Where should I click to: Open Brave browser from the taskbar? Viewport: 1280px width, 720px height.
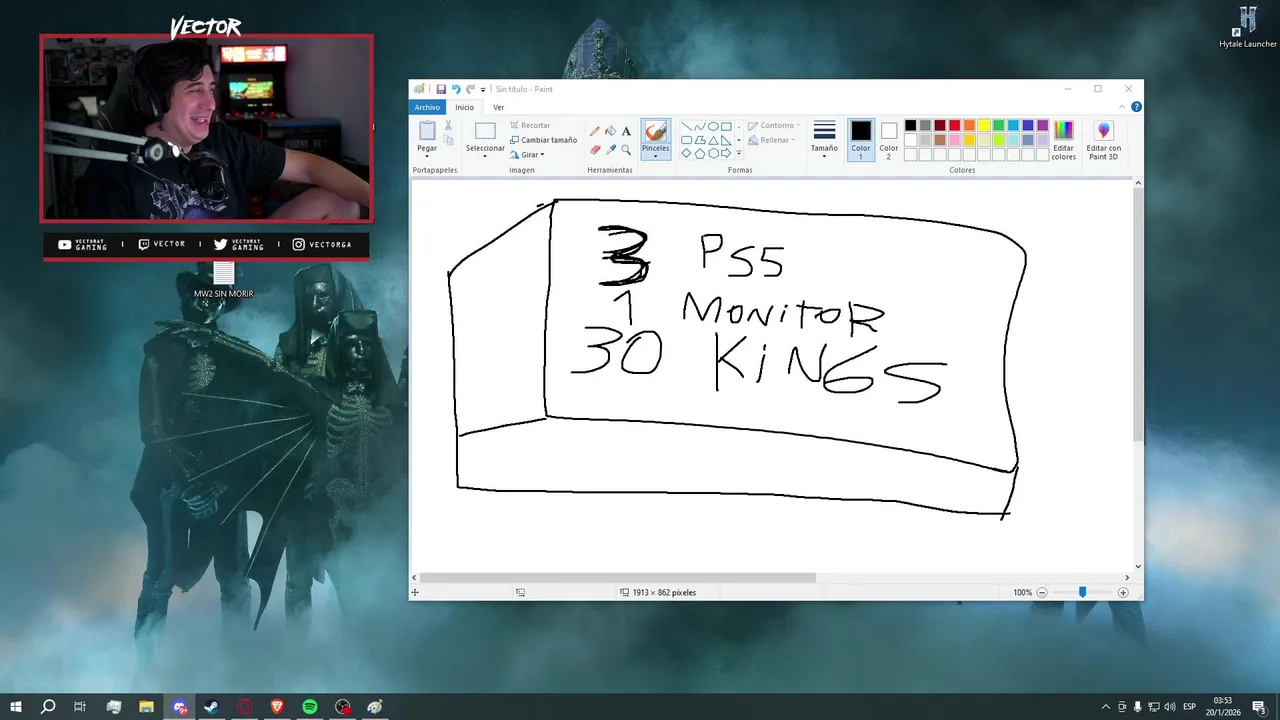coord(278,707)
